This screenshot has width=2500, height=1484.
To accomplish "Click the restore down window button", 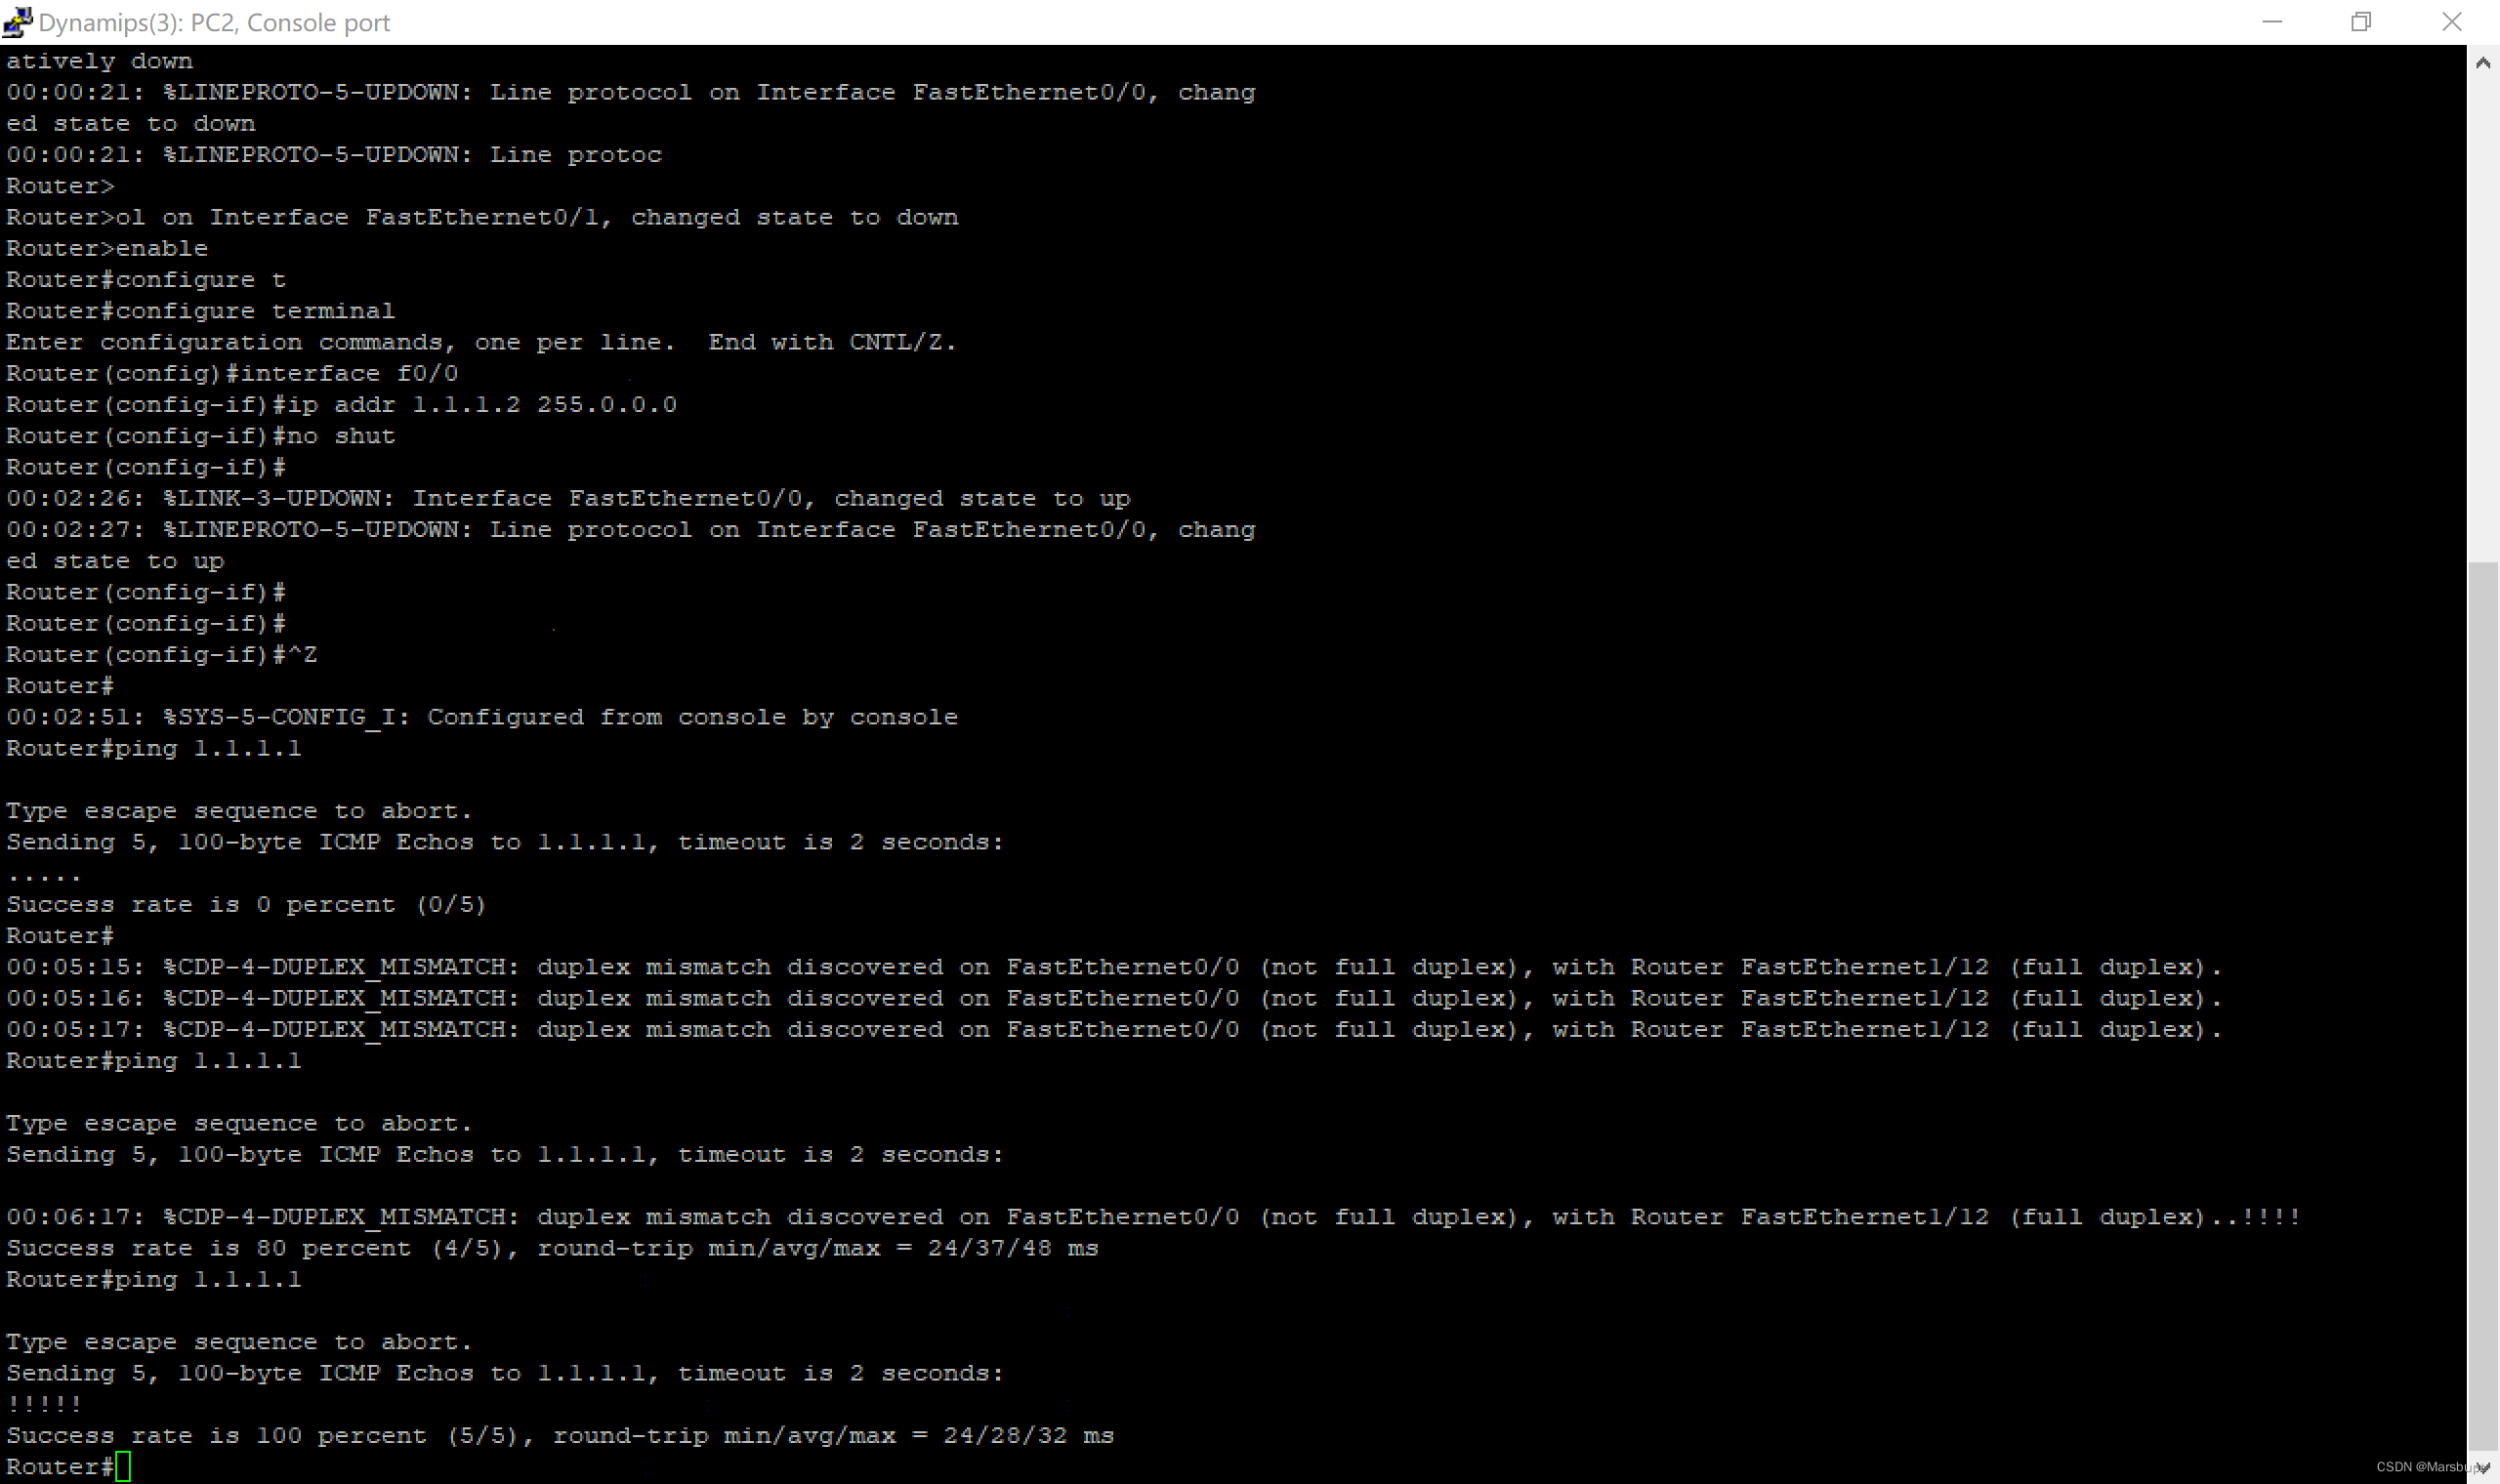I will click(2362, 21).
